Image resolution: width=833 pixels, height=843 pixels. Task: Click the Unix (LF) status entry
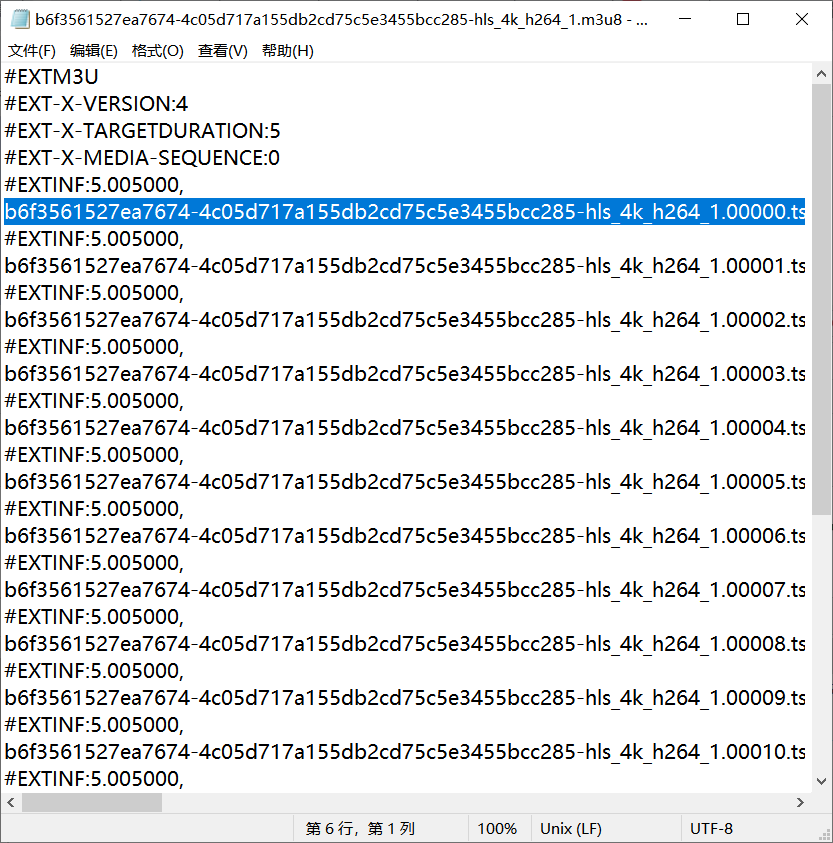571,828
